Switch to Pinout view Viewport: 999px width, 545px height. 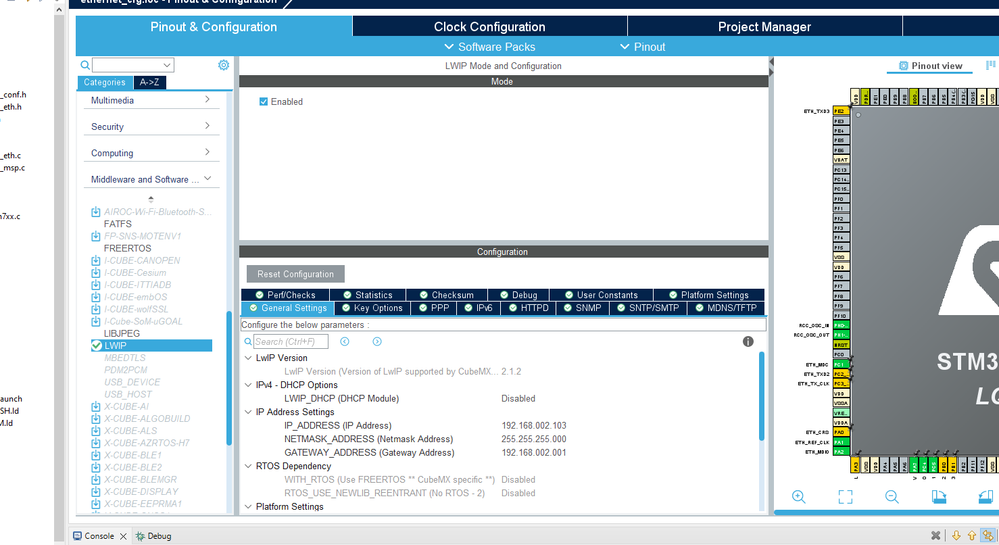tap(930, 66)
